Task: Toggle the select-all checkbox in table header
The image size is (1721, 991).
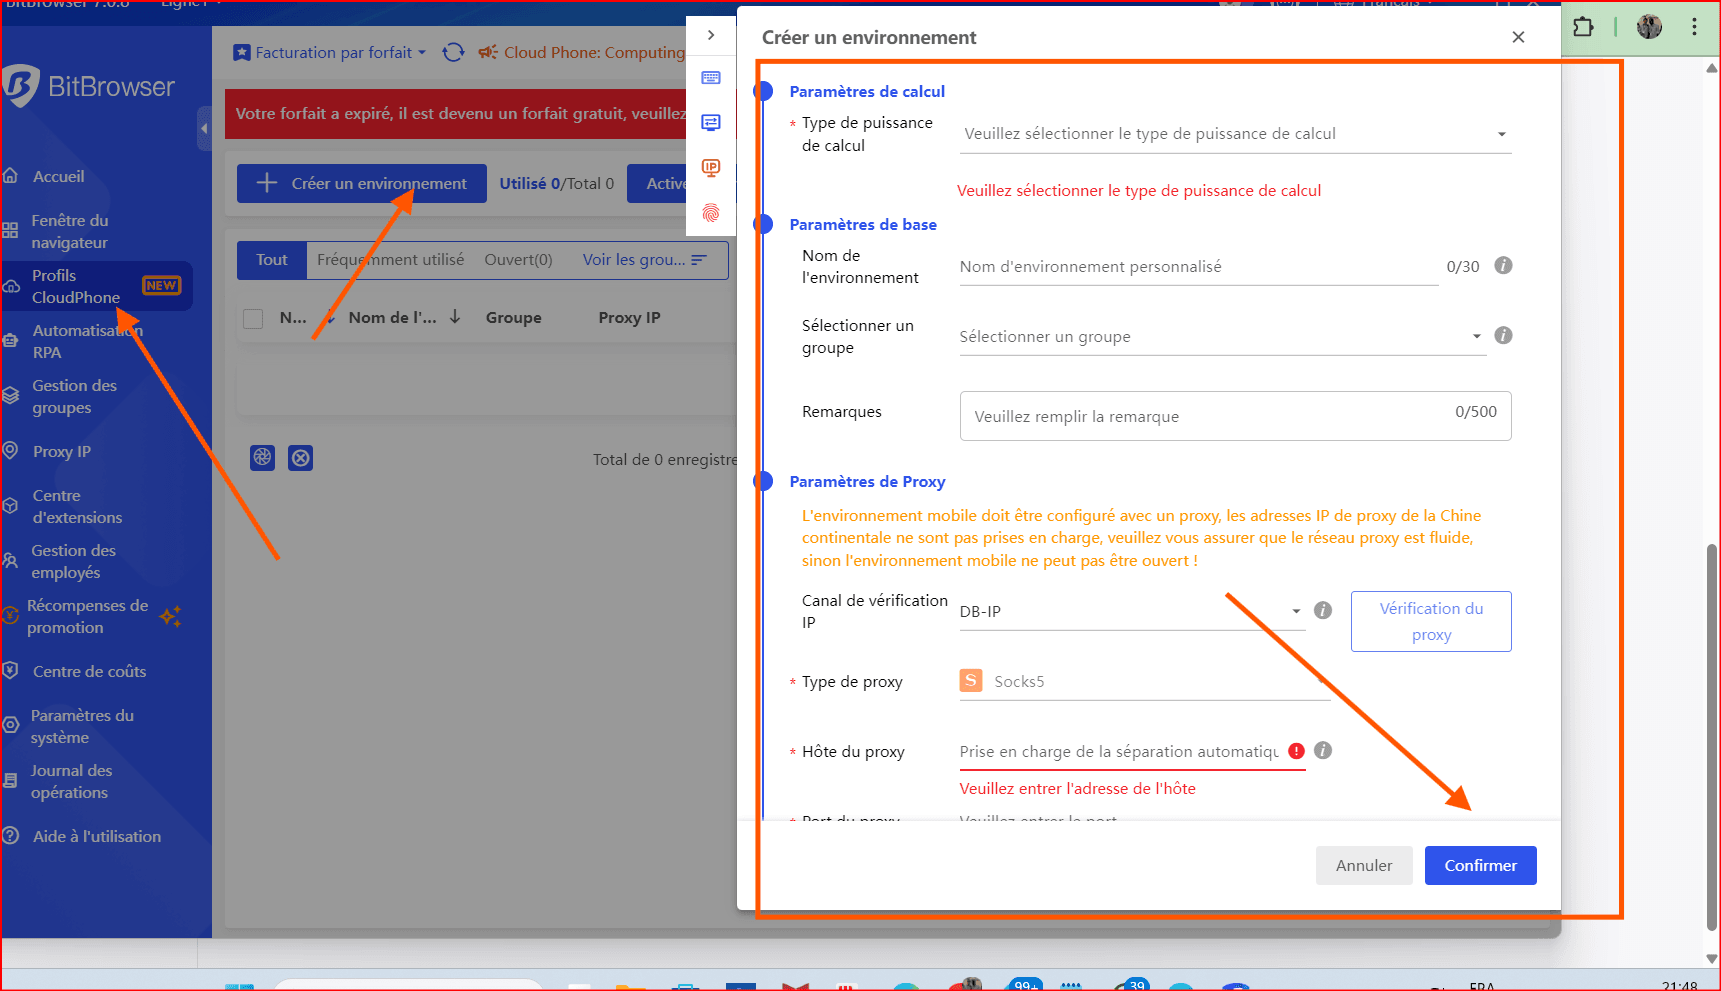Action: click(x=253, y=318)
